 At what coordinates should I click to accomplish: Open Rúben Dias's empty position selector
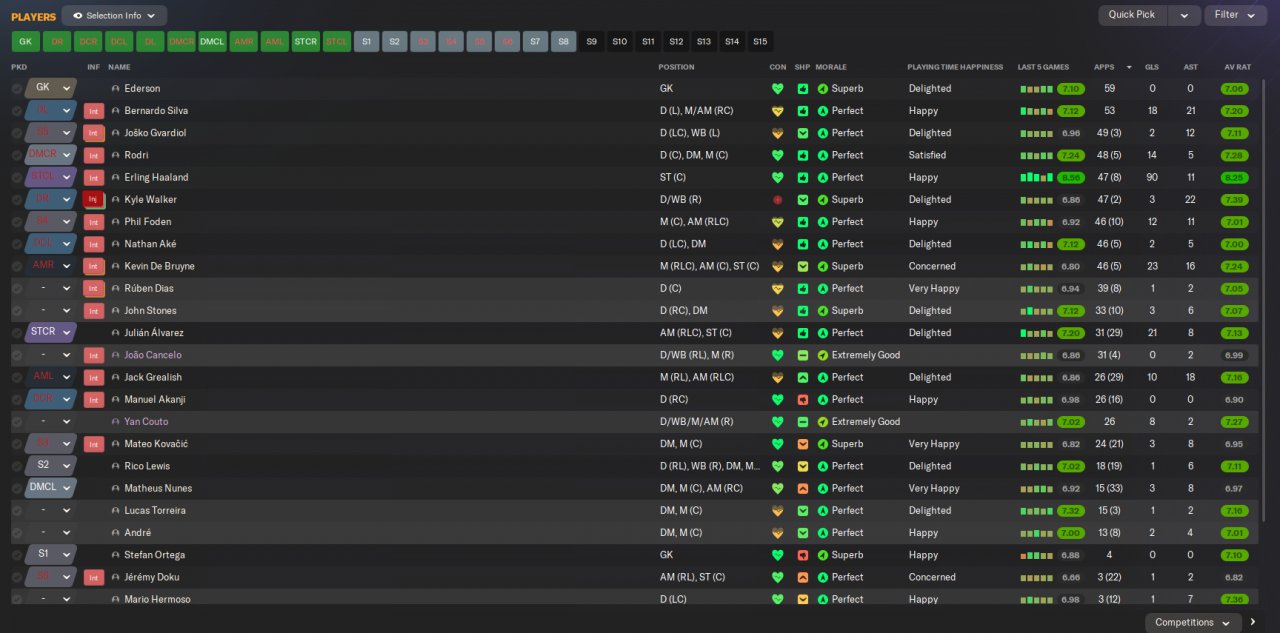click(51, 288)
